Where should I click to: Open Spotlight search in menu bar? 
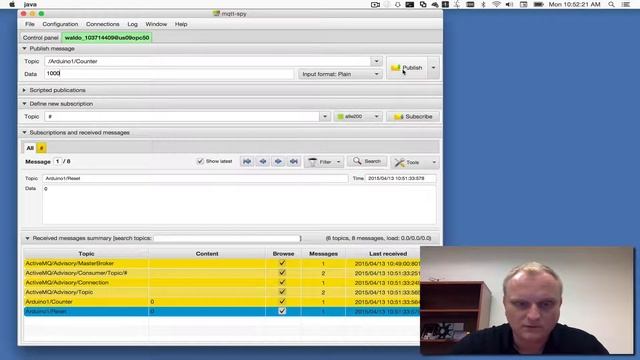coord(611,4)
